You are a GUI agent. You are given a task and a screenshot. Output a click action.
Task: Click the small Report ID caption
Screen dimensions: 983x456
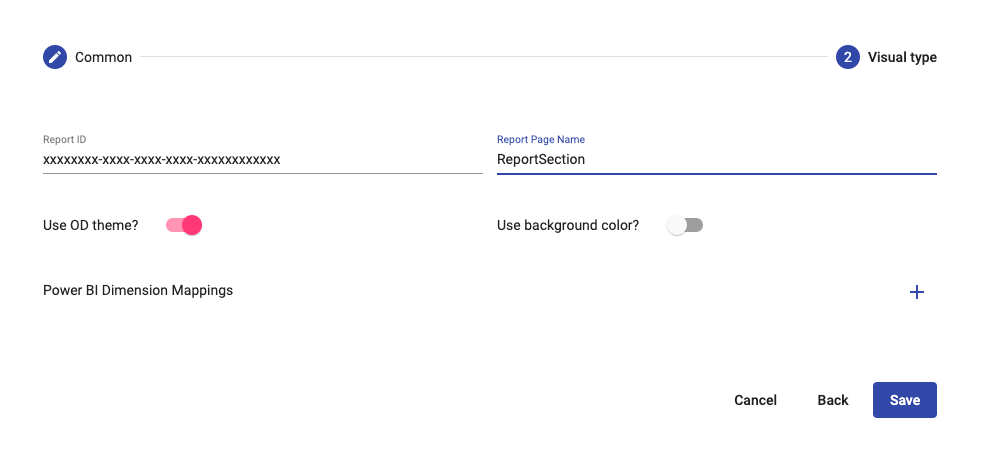(65, 139)
